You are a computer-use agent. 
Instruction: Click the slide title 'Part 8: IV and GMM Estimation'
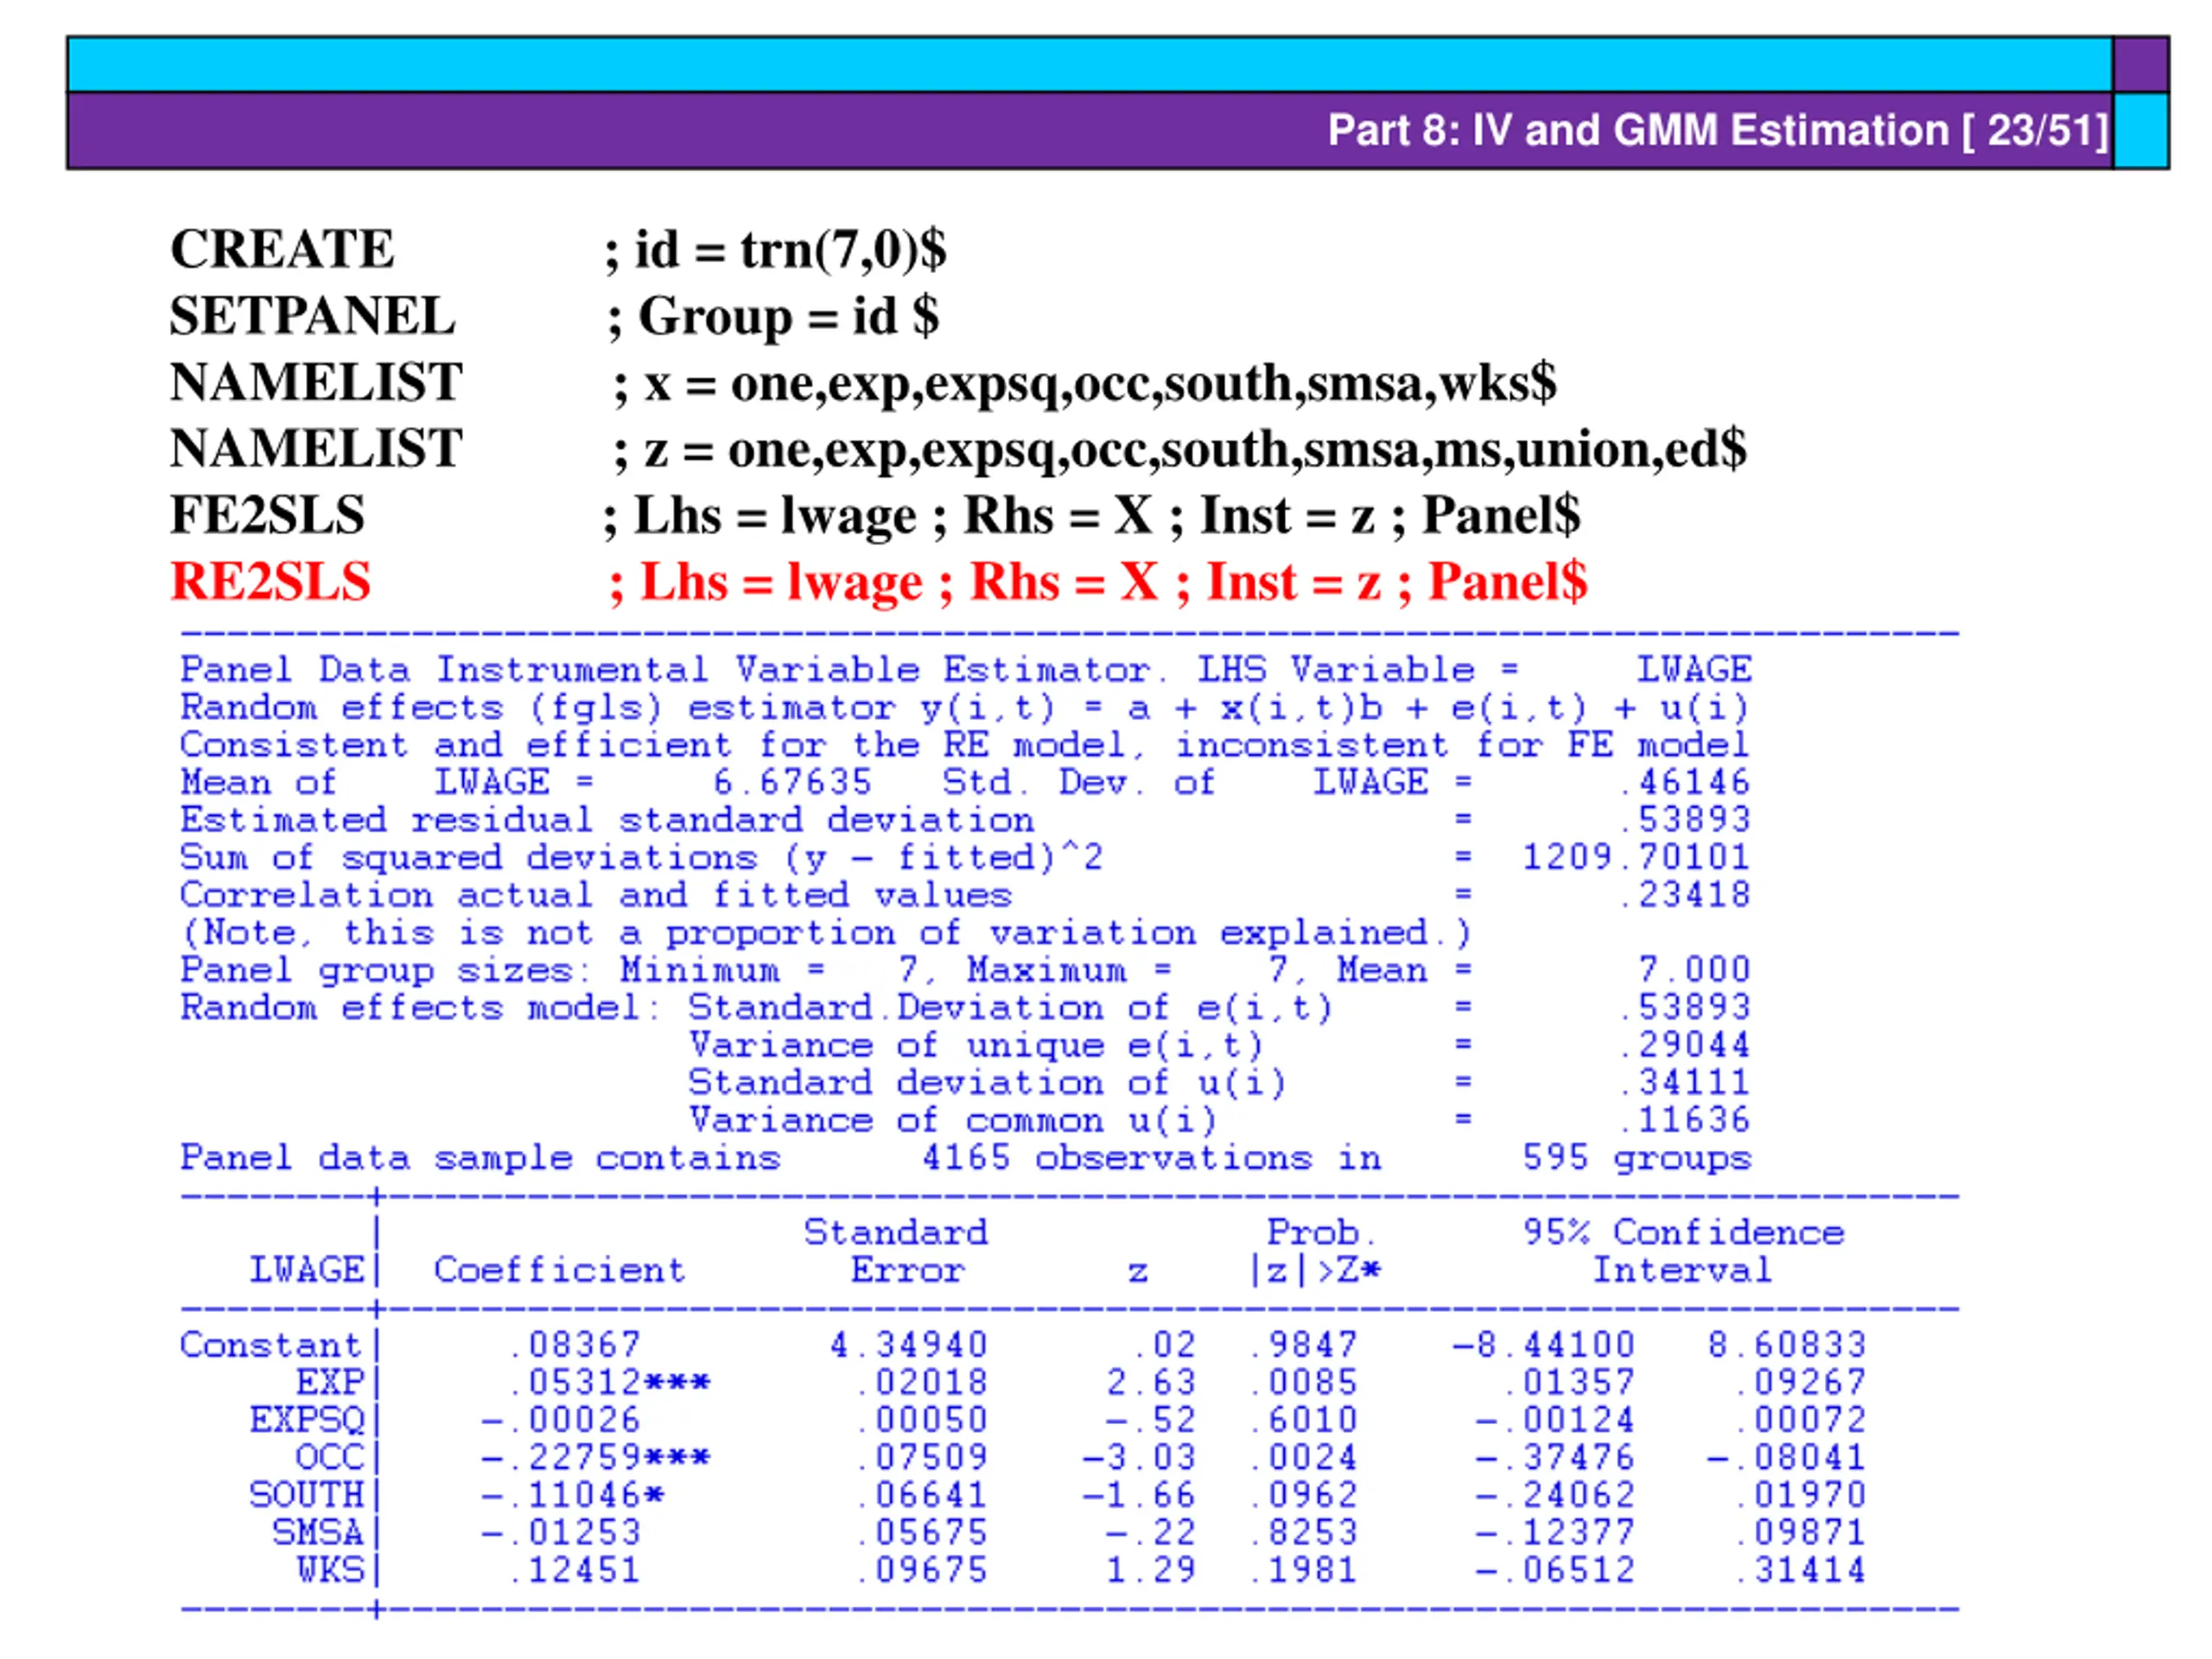point(1640,130)
